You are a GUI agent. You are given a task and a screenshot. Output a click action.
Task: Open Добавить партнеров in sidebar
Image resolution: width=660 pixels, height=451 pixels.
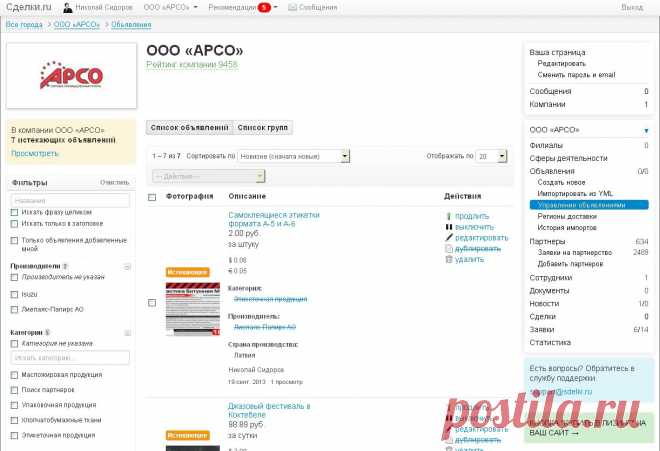click(x=570, y=264)
